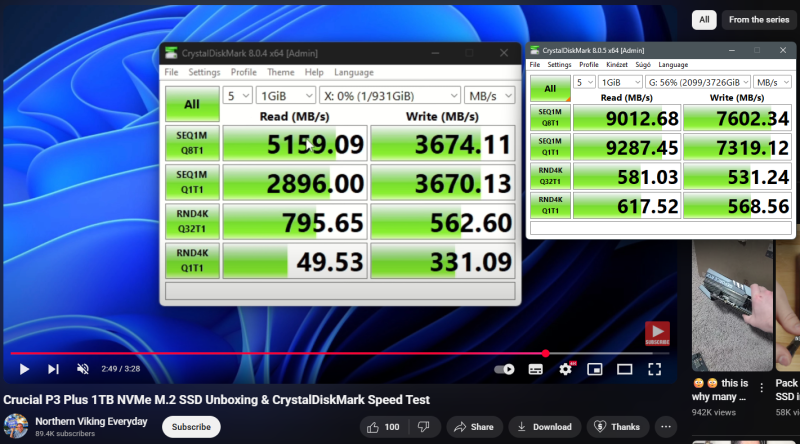Open Language menu in CrystalDiskMark 8.0.5
800x444 pixels.
673,65
